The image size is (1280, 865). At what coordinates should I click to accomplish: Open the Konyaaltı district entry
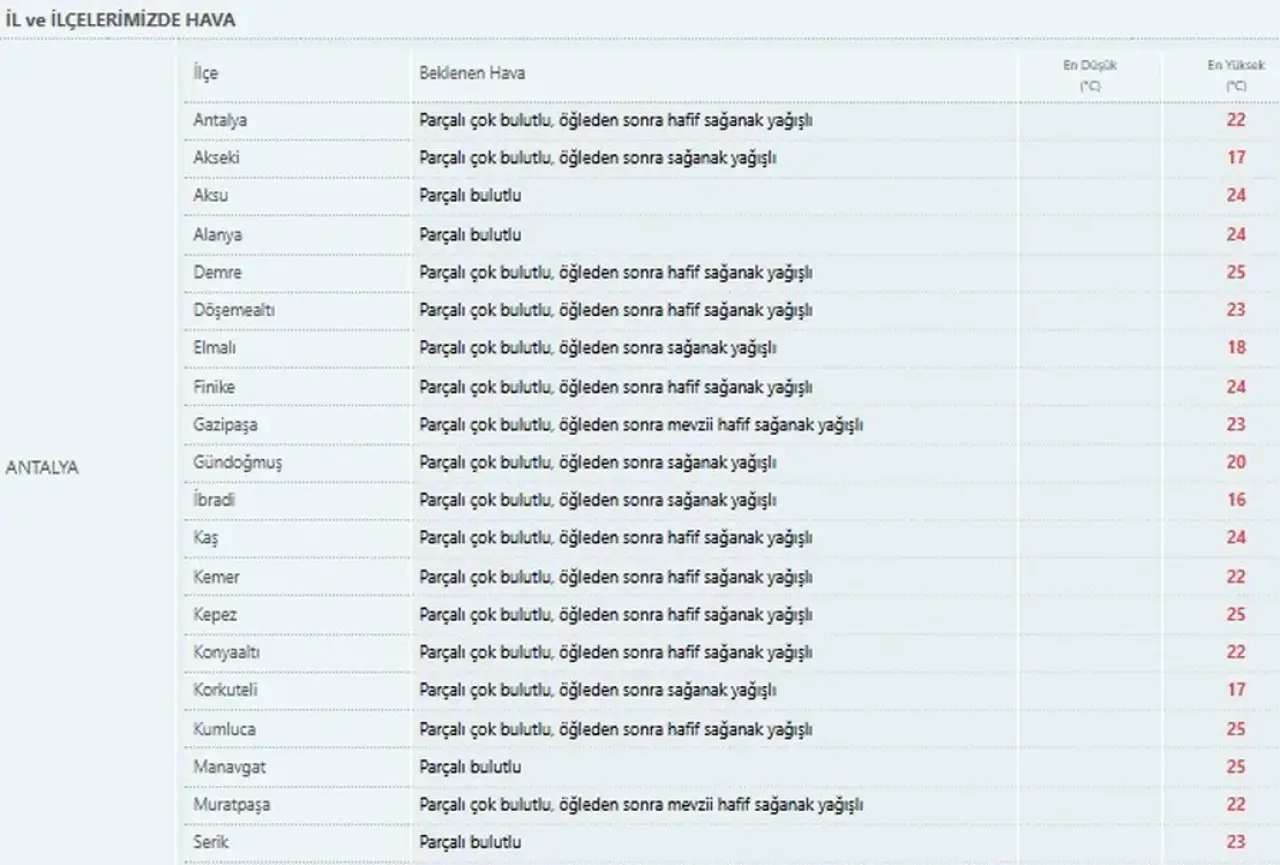tap(227, 652)
